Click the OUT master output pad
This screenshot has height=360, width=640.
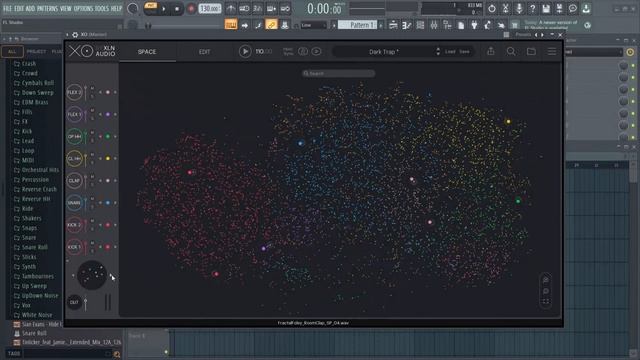coord(74,302)
